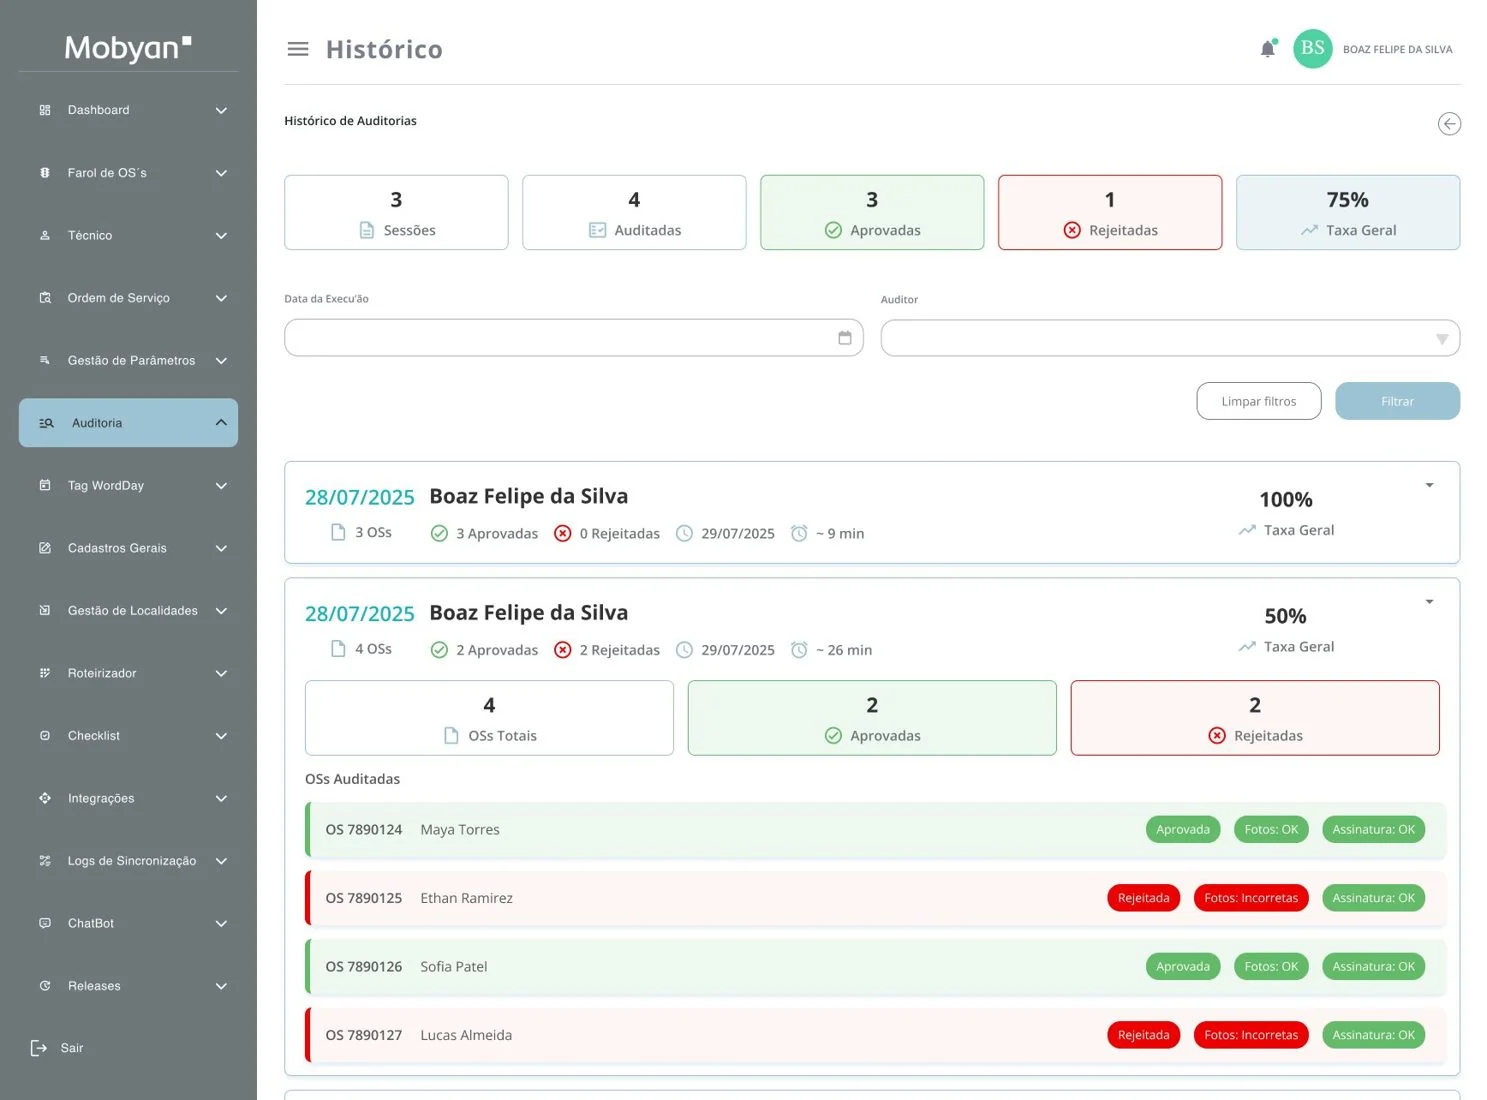
Task: Click the Técnico person icon
Action: 45,236
